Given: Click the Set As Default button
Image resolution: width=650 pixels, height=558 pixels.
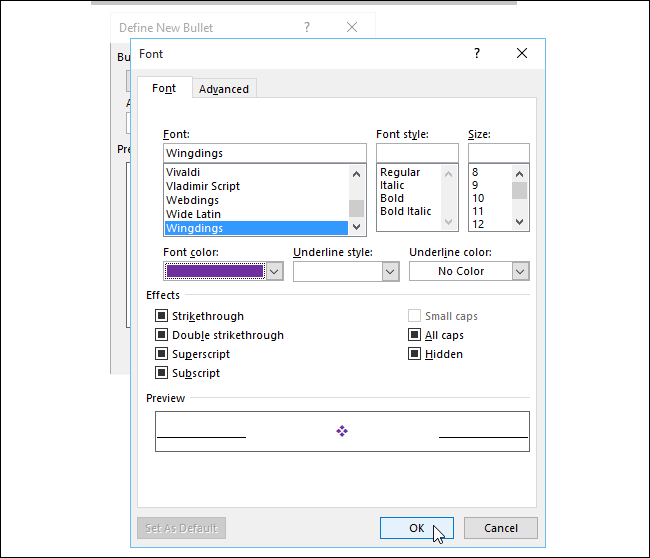Looking at the screenshot, I should click(x=182, y=528).
